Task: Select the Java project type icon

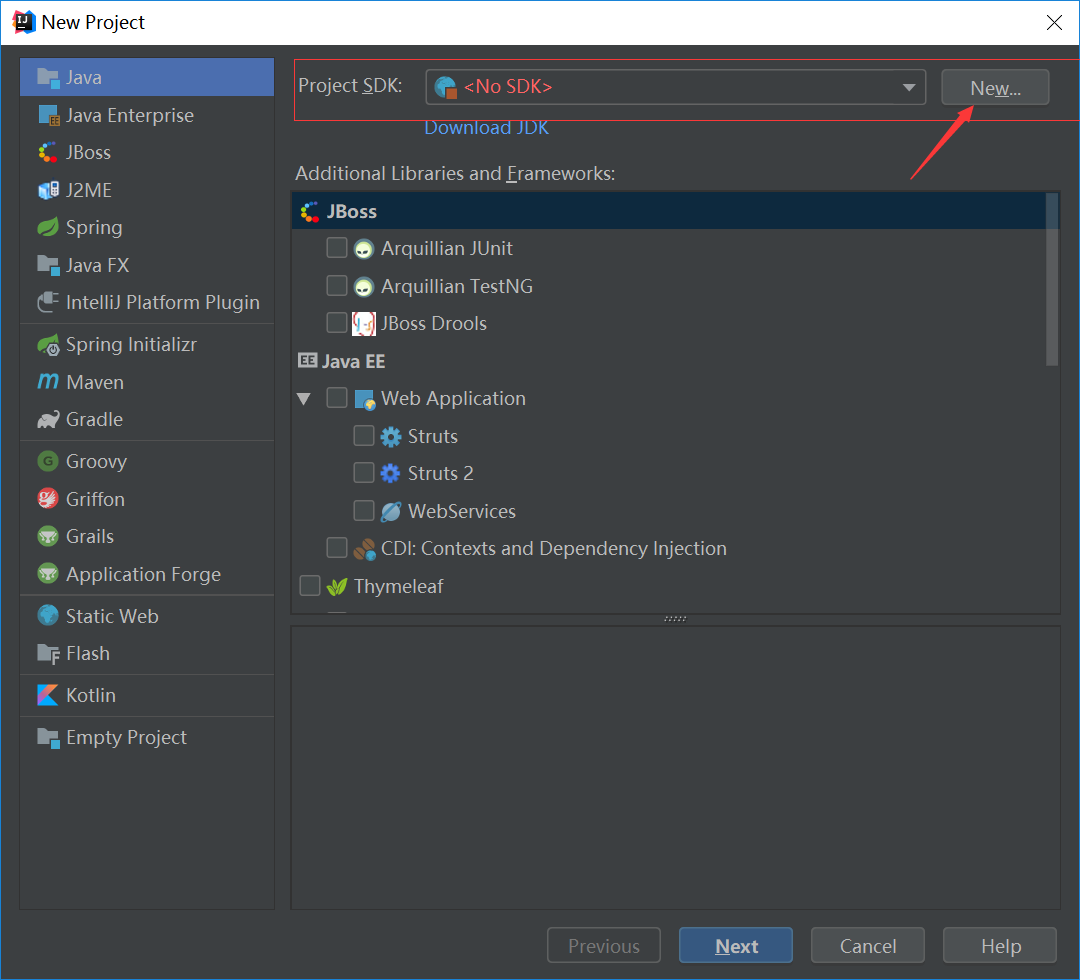Action: pos(48,78)
